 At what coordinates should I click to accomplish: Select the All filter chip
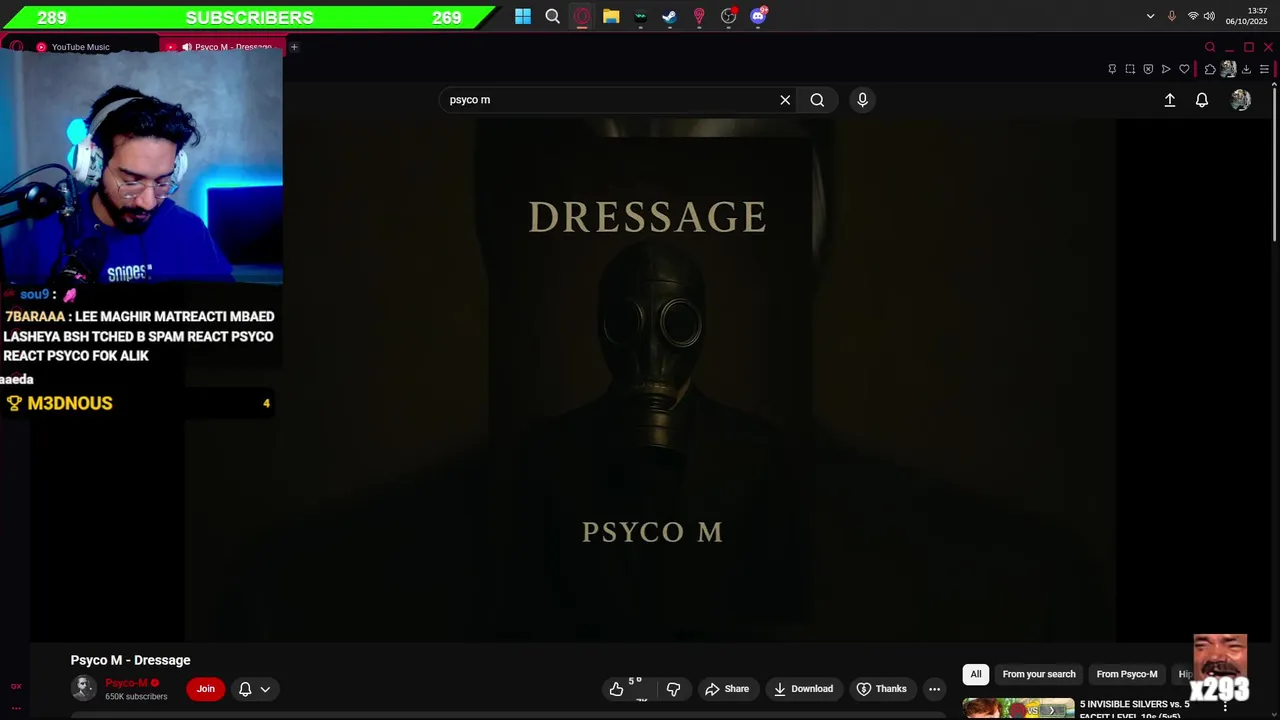pos(976,674)
